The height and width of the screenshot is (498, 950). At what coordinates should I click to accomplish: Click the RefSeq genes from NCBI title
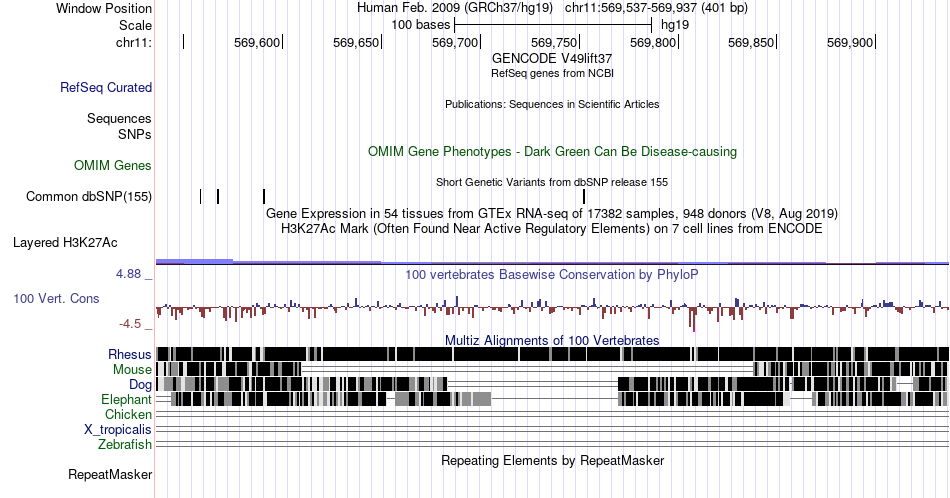coord(553,73)
